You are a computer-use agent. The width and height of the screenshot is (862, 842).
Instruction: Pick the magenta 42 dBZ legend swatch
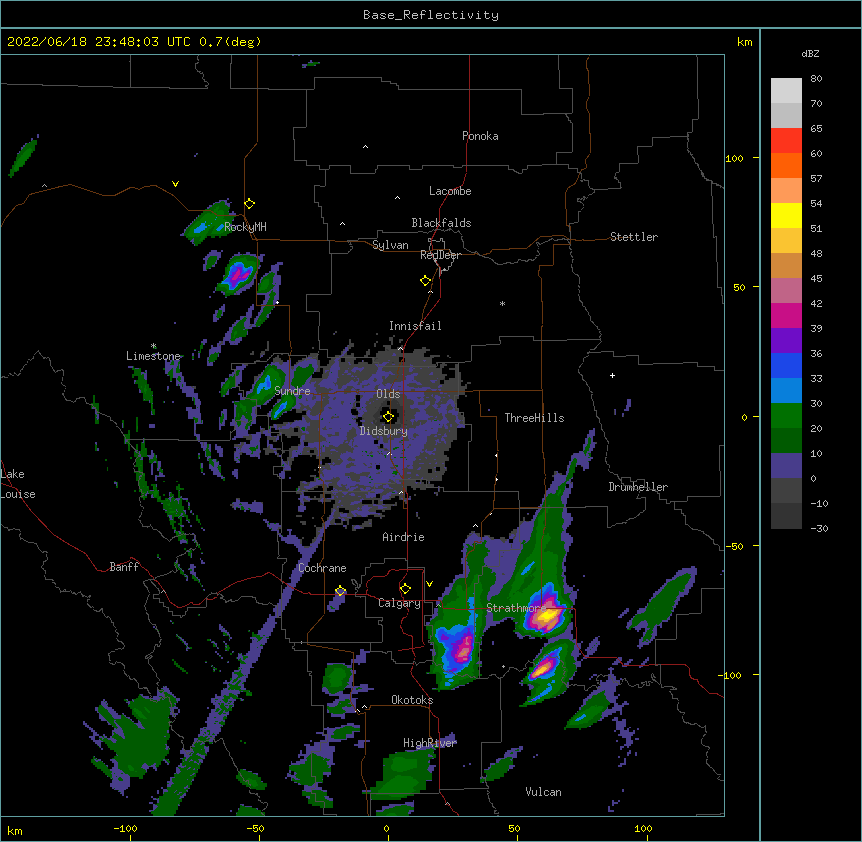point(786,315)
